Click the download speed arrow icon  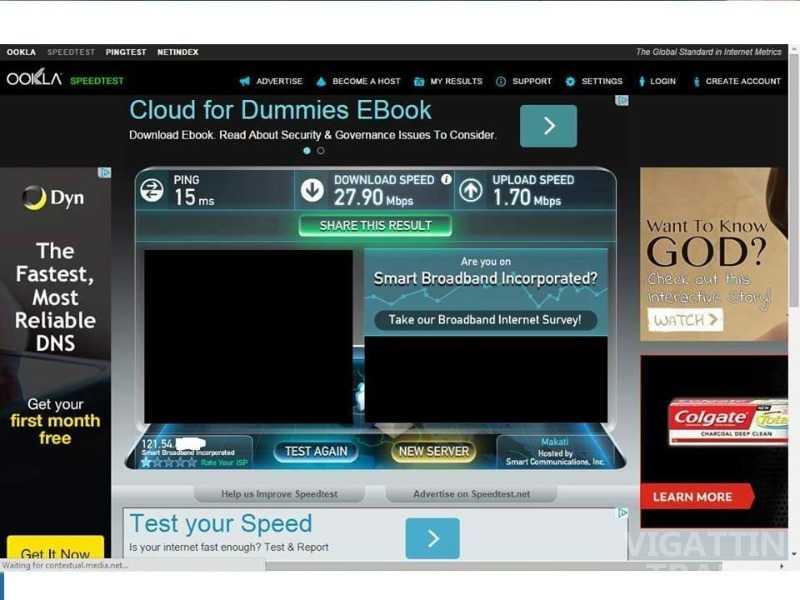point(312,190)
